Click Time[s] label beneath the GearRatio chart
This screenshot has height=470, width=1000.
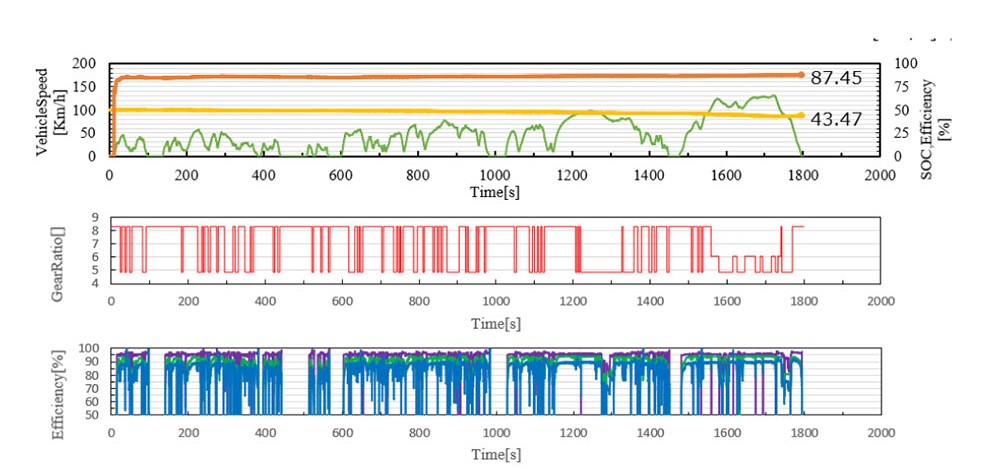pos(496,323)
